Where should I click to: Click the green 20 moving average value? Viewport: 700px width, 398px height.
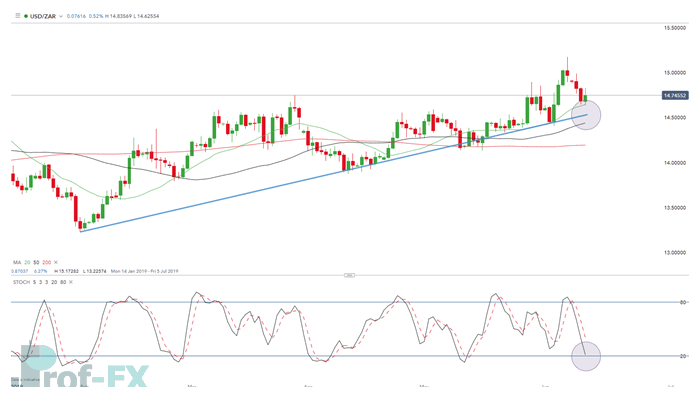point(27,262)
